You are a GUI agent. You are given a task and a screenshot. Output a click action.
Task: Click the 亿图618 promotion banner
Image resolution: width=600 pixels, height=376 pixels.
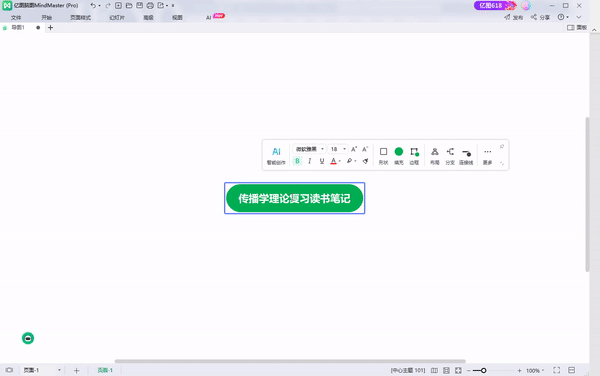[x=495, y=5]
